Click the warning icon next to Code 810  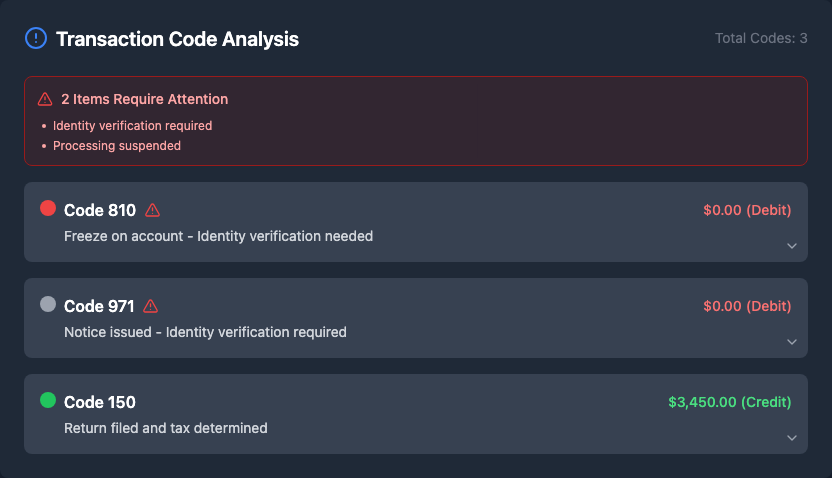[152, 210]
